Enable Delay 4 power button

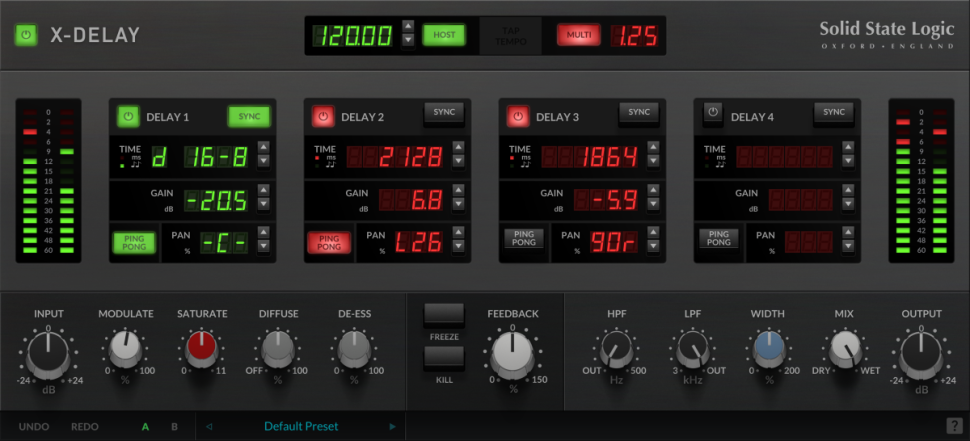click(x=713, y=113)
